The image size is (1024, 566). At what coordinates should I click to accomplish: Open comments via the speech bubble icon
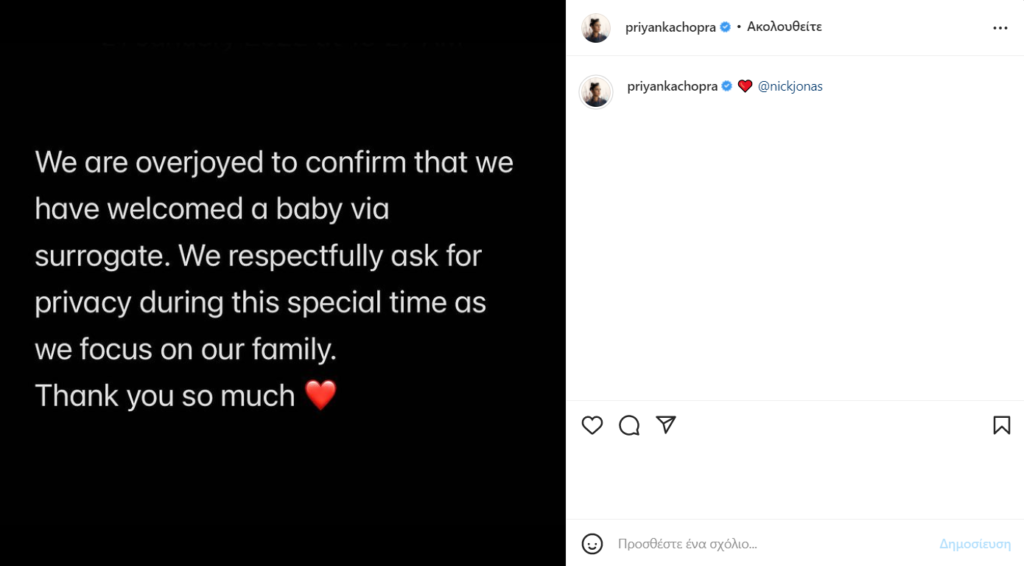[x=629, y=425]
